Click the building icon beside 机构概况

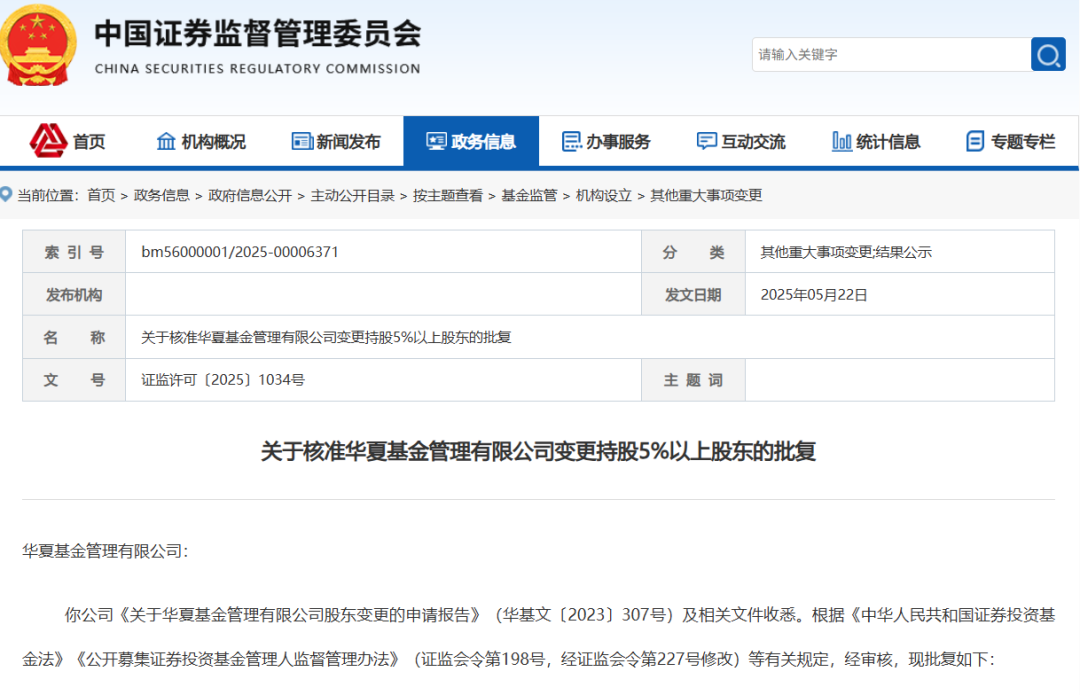tap(166, 141)
